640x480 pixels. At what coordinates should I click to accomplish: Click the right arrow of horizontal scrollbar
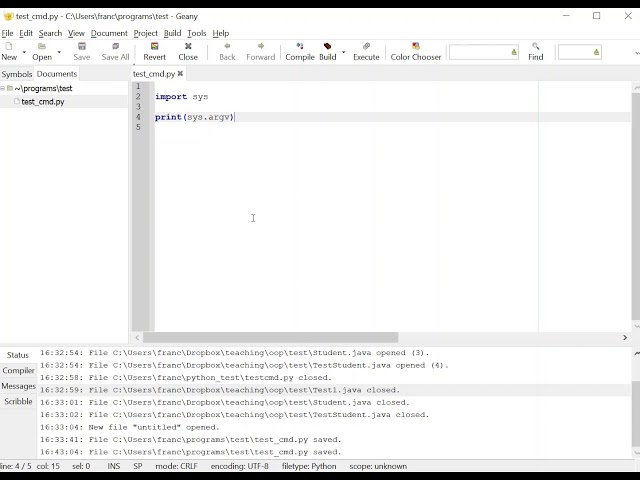pyautogui.click(x=624, y=338)
